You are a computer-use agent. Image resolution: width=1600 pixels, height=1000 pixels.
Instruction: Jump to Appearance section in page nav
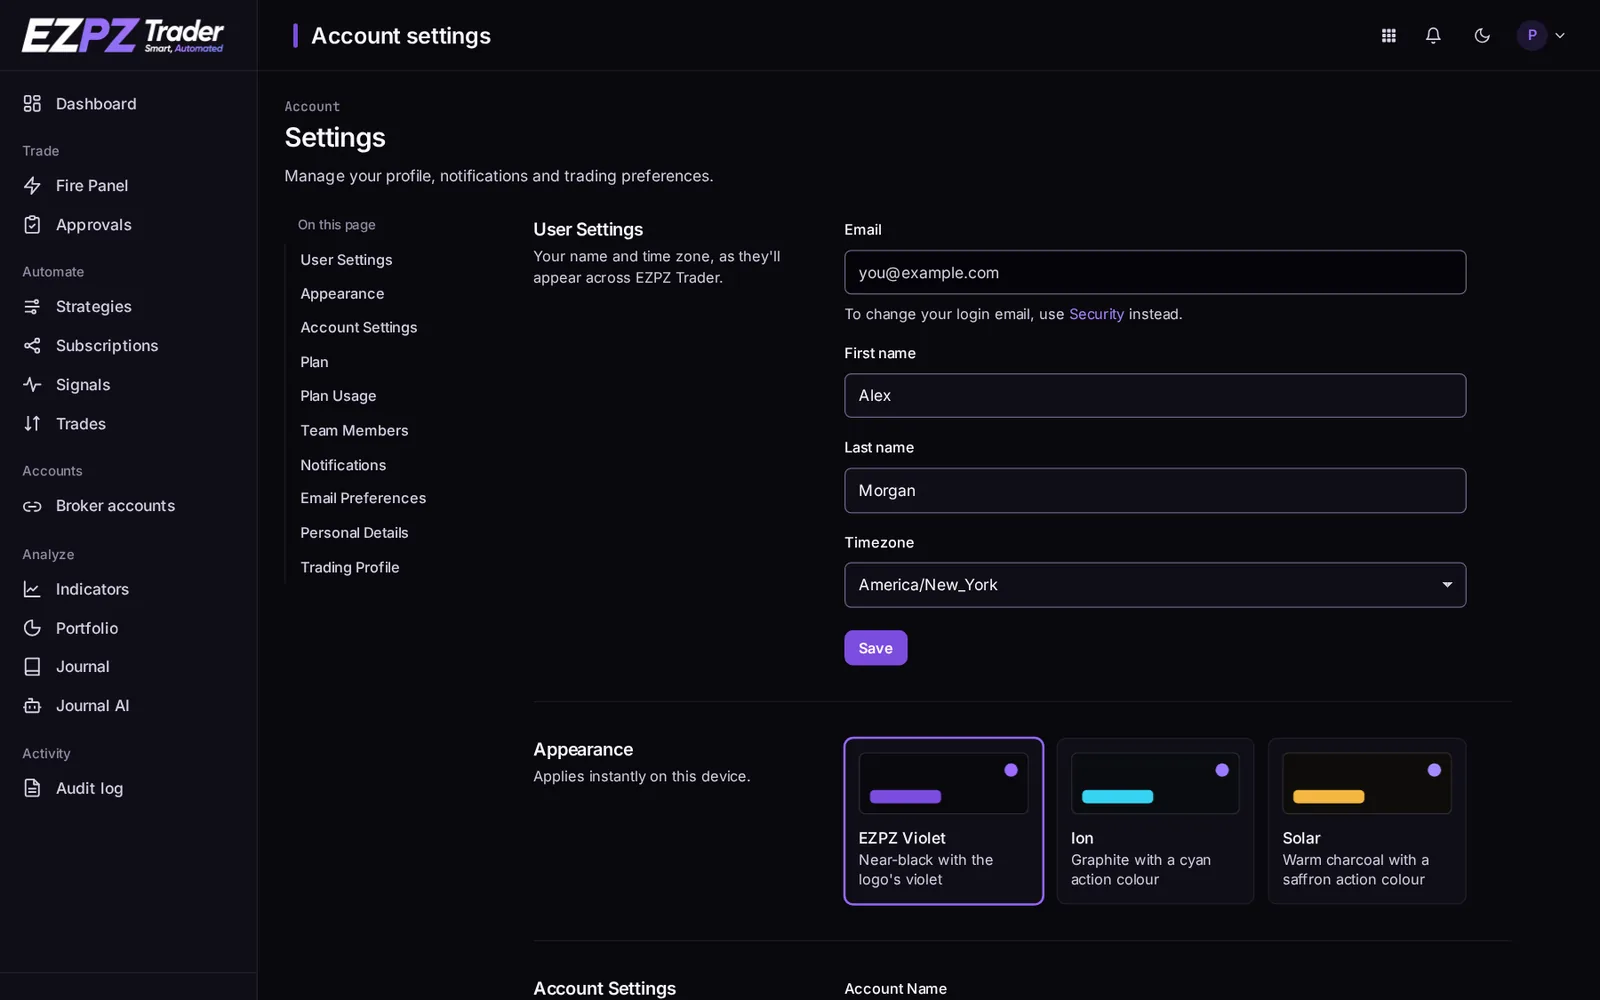(342, 294)
